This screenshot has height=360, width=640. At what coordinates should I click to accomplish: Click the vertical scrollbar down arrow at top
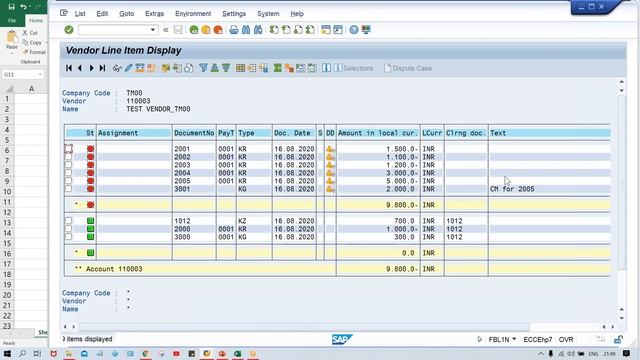[x=622, y=91]
